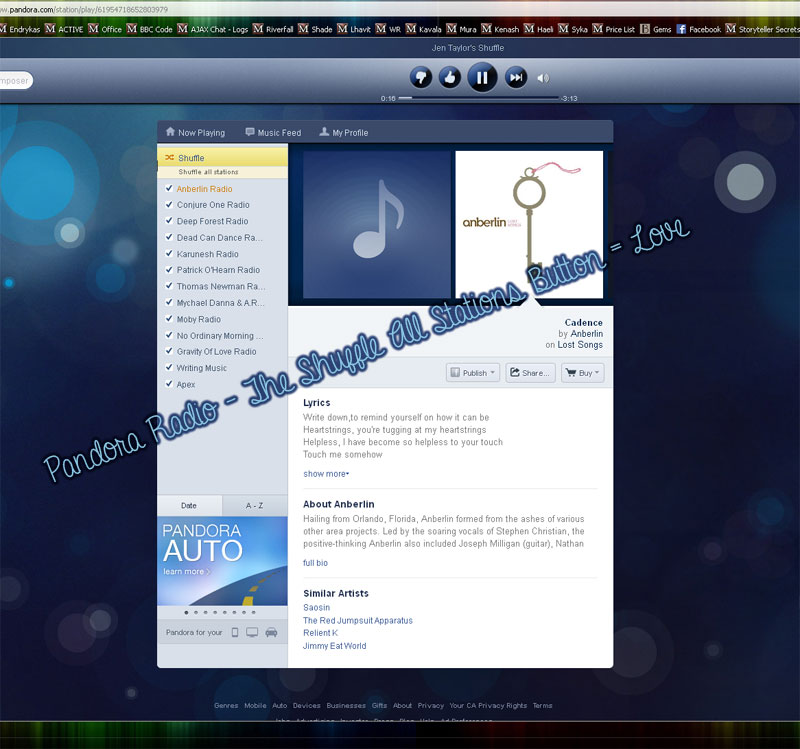This screenshot has height=749, width=800.
Task: Click learn more on Pandora Auto
Action: [187, 571]
